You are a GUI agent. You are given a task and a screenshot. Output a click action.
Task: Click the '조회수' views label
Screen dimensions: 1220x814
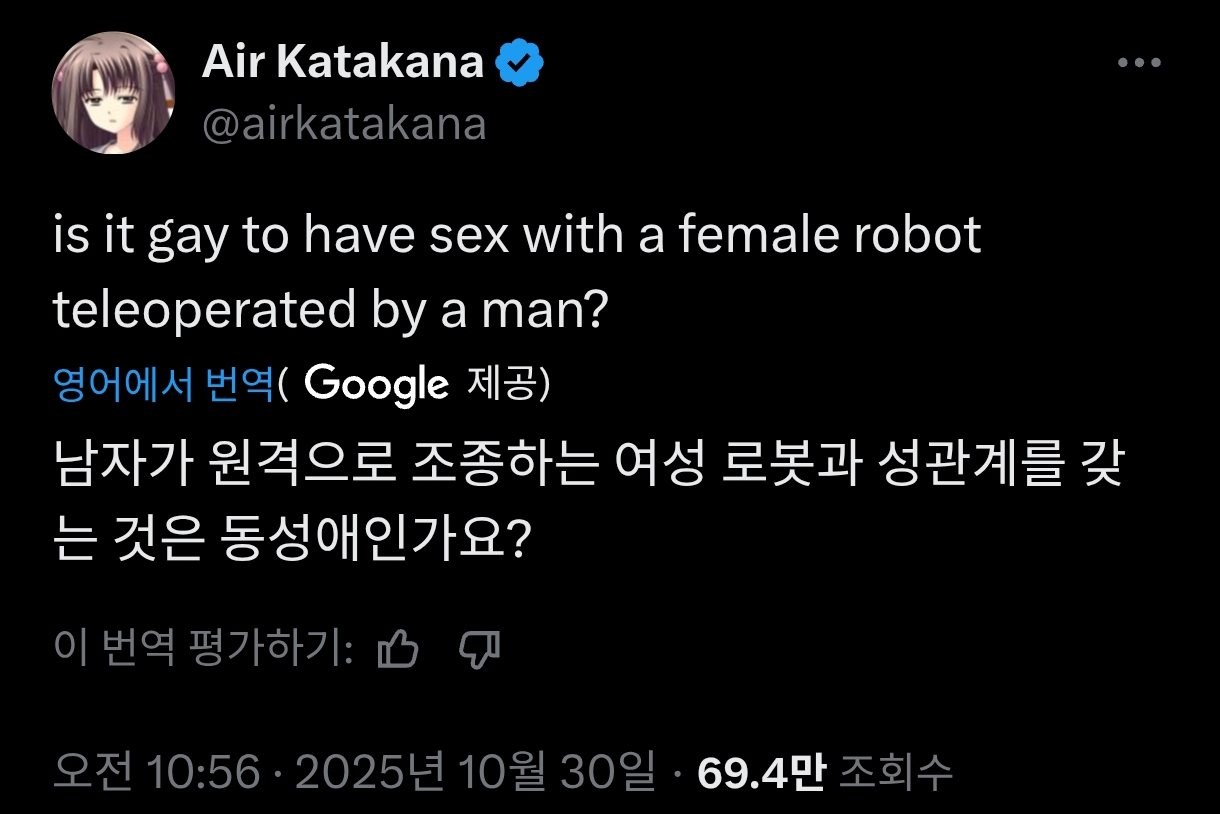point(896,771)
